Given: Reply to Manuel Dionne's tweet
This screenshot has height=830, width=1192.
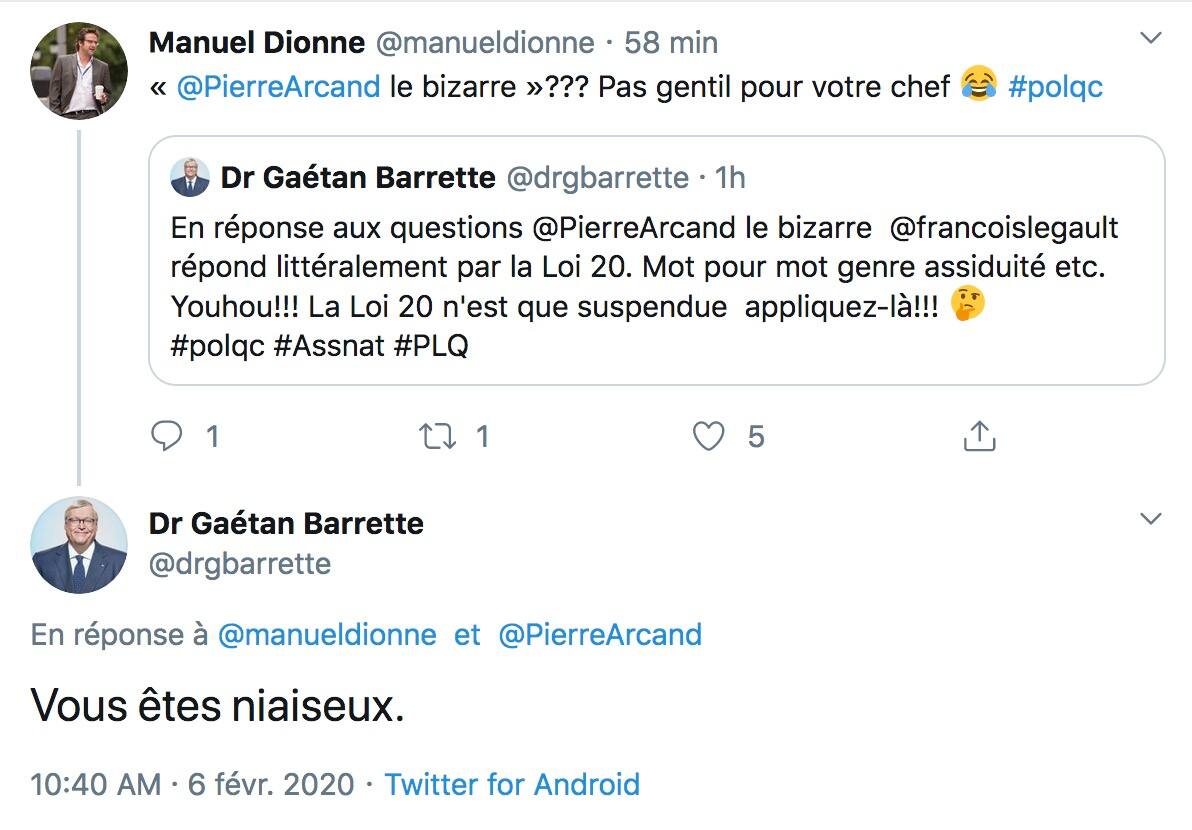Looking at the screenshot, I should (166, 436).
